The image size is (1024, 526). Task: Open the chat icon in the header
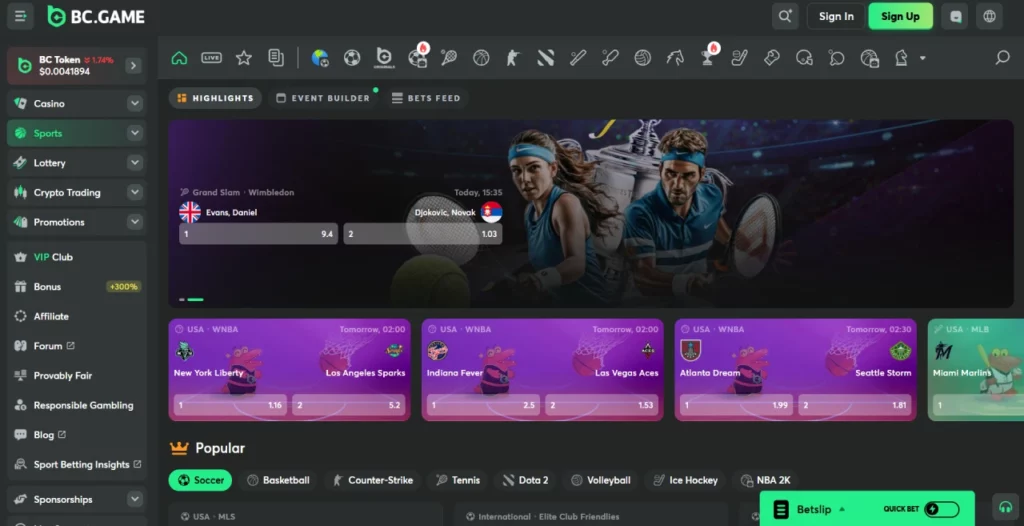pyautogui.click(x=955, y=16)
